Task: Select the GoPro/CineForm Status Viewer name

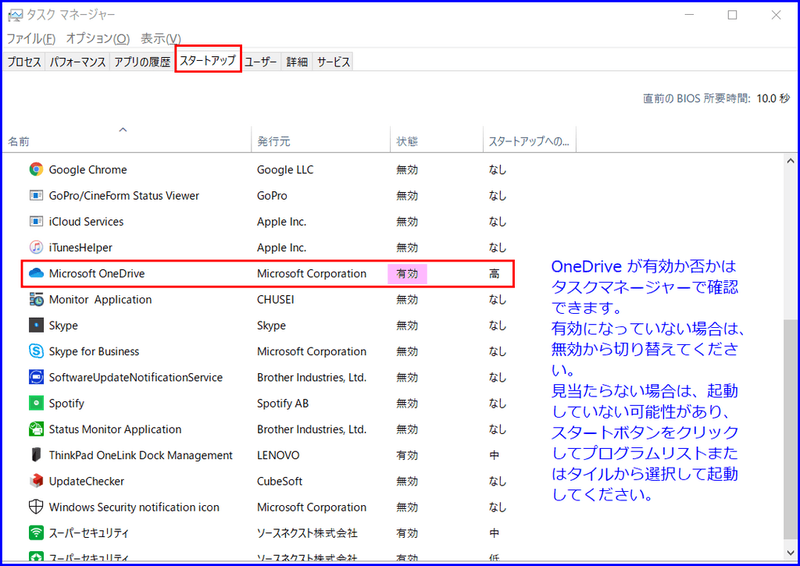Action: pyautogui.click(x=124, y=195)
